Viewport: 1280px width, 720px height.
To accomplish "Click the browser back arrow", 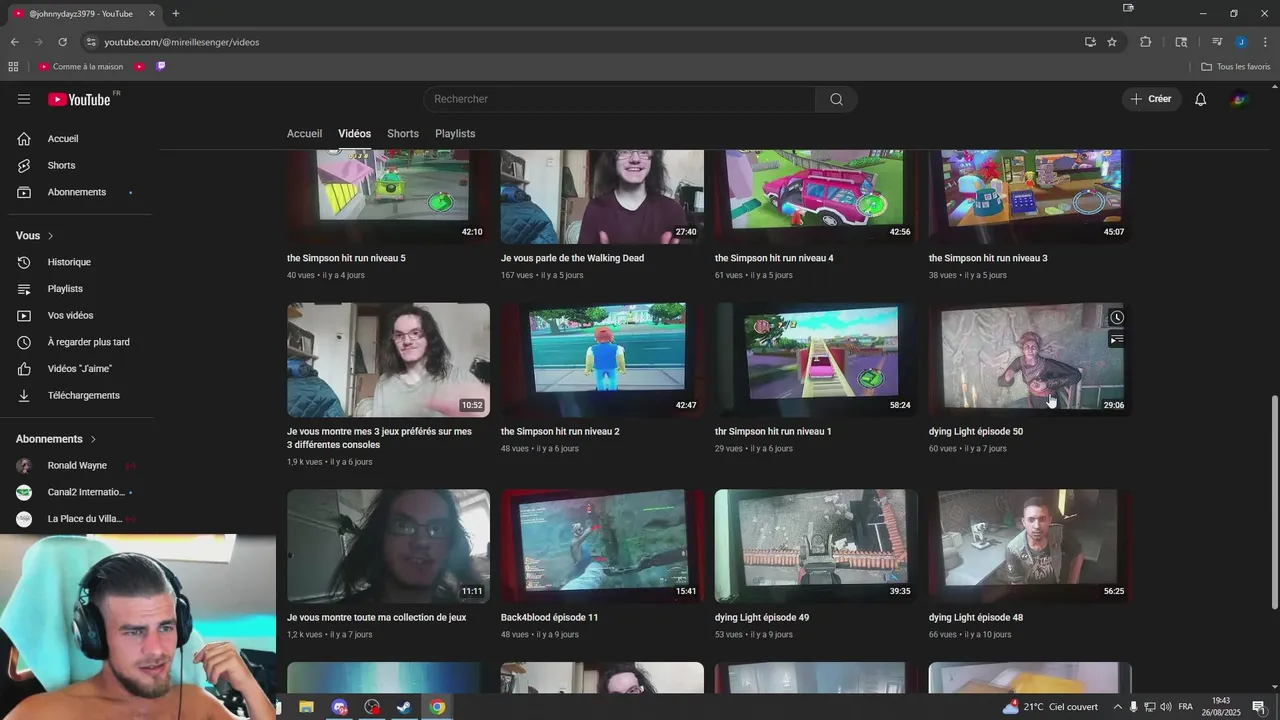I will click(14, 42).
